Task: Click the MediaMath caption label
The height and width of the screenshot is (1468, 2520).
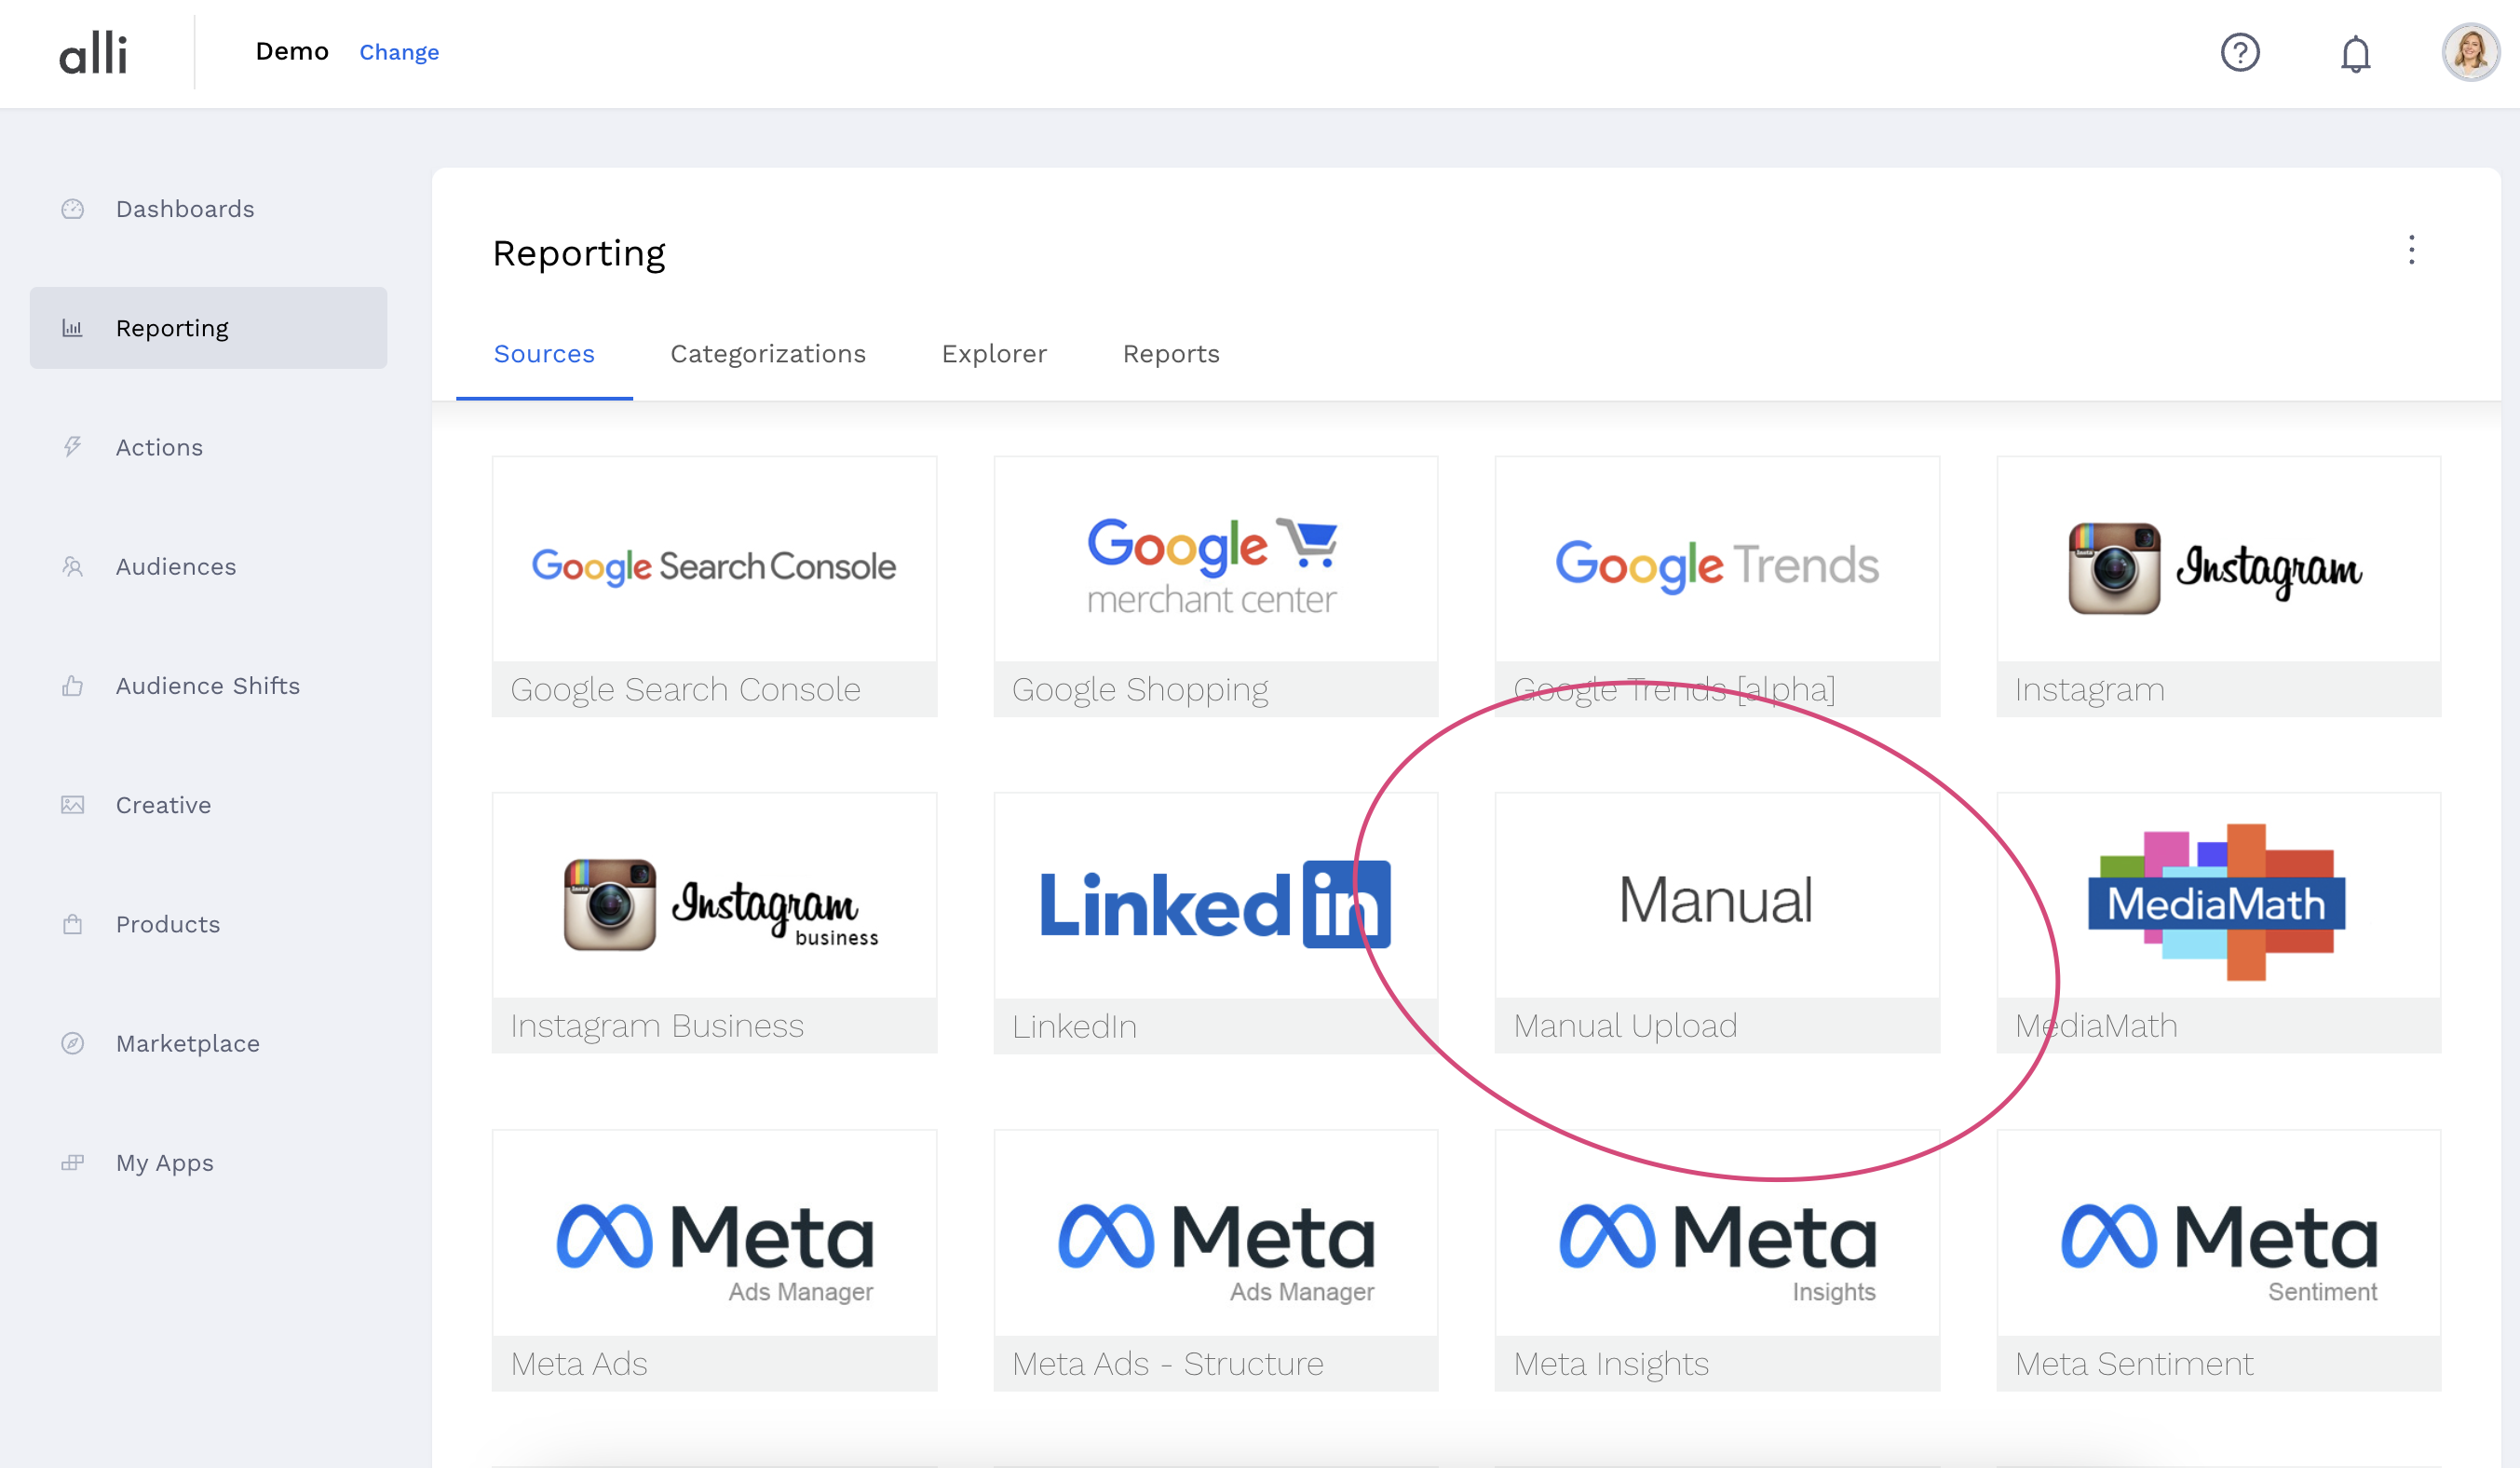Action: (2096, 1026)
